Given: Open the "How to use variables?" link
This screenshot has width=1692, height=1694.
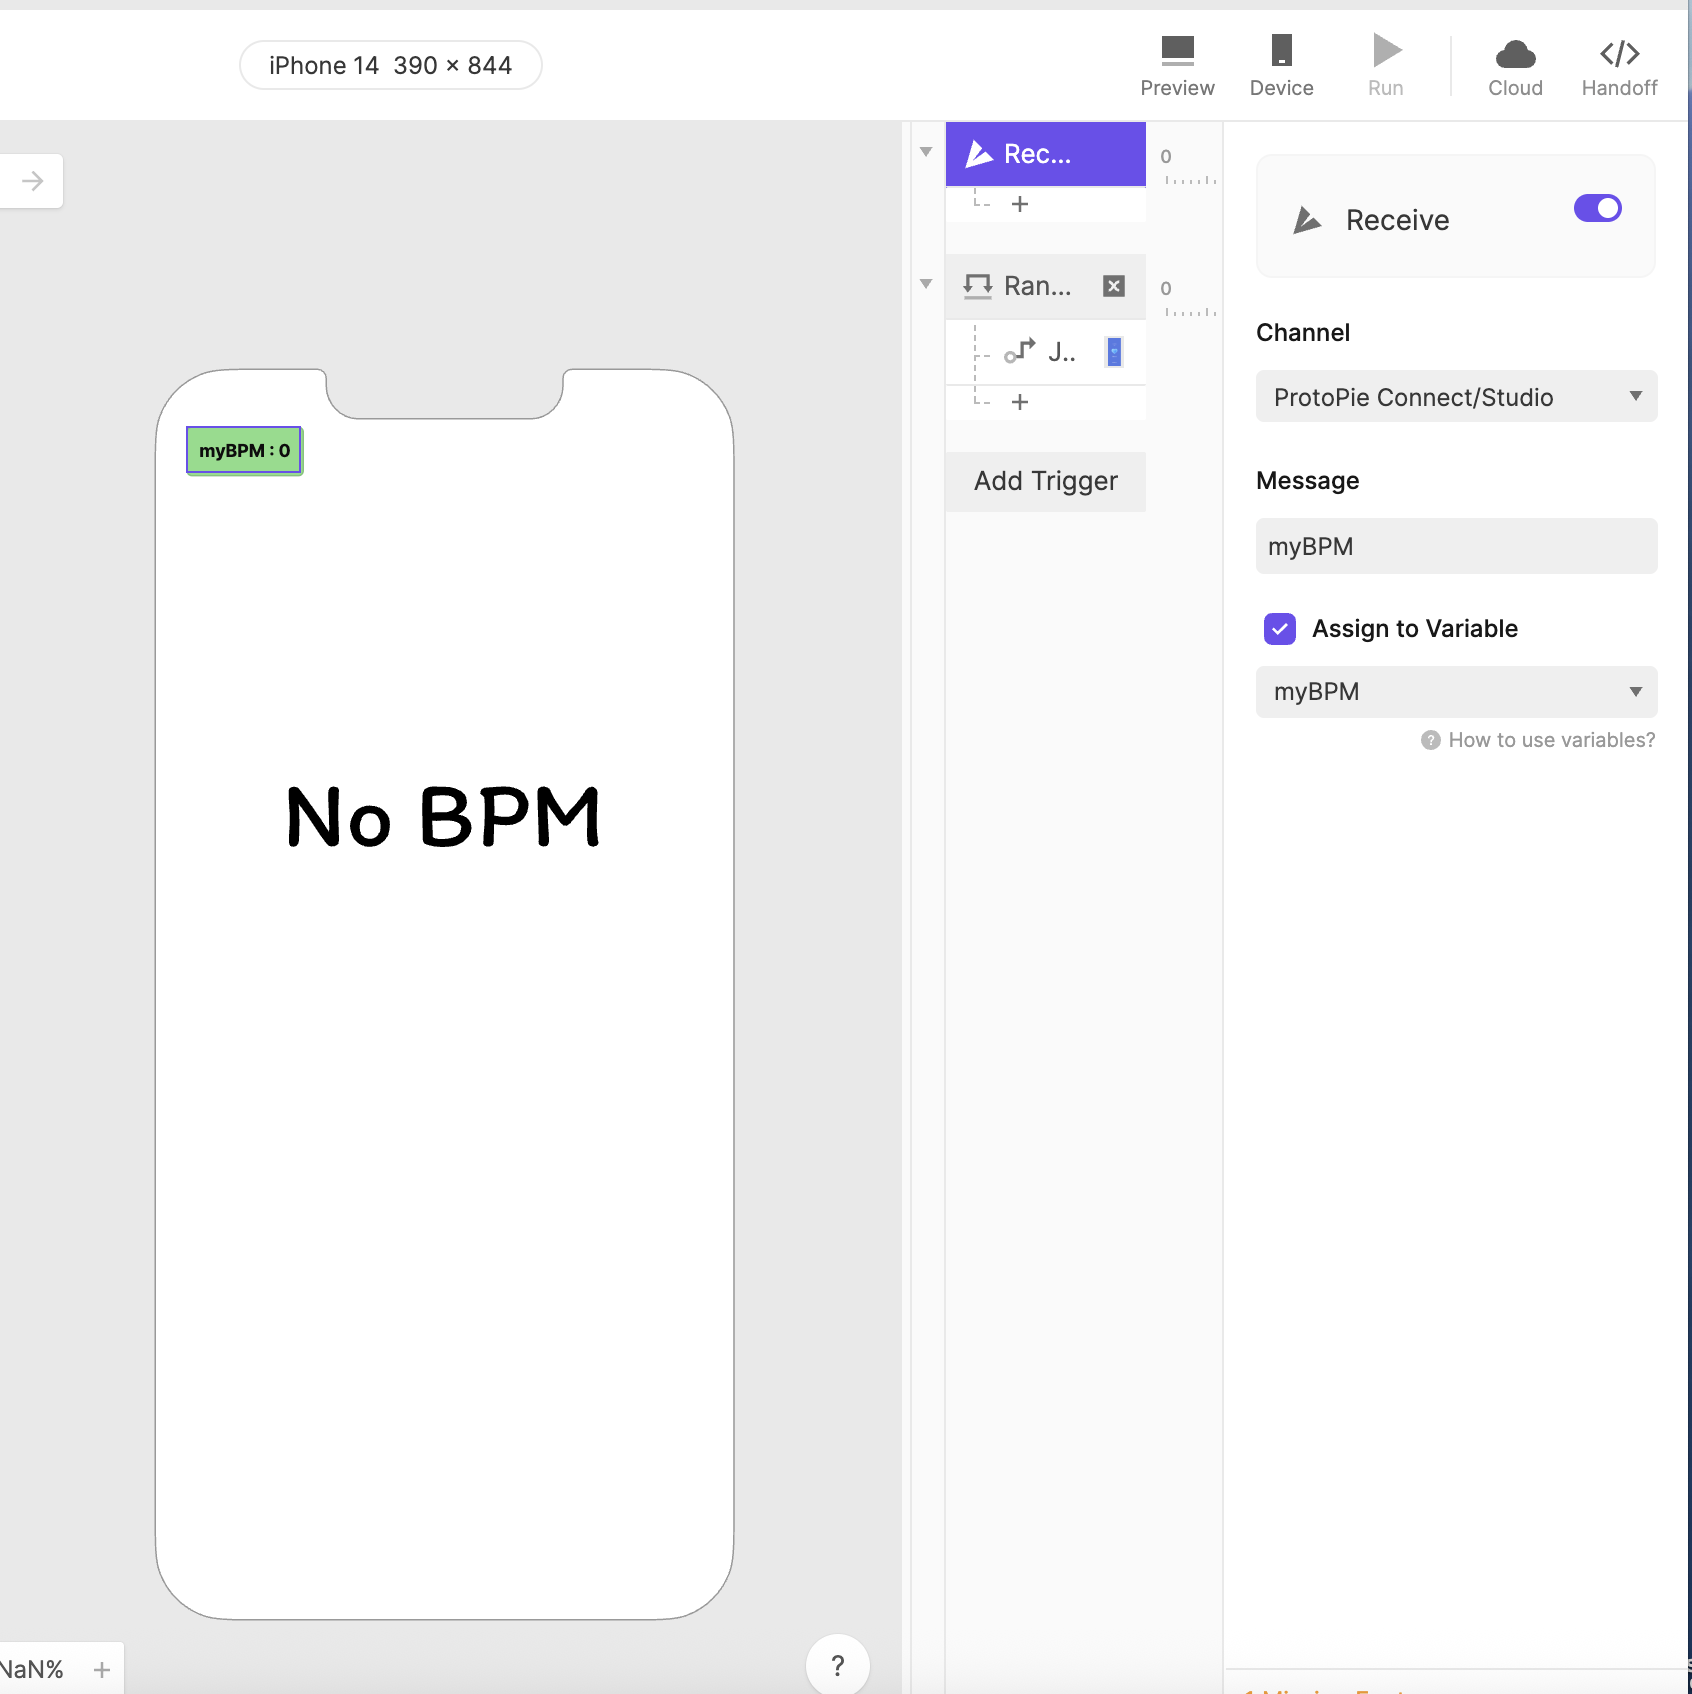Looking at the screenshot, I should point(1550,740).
